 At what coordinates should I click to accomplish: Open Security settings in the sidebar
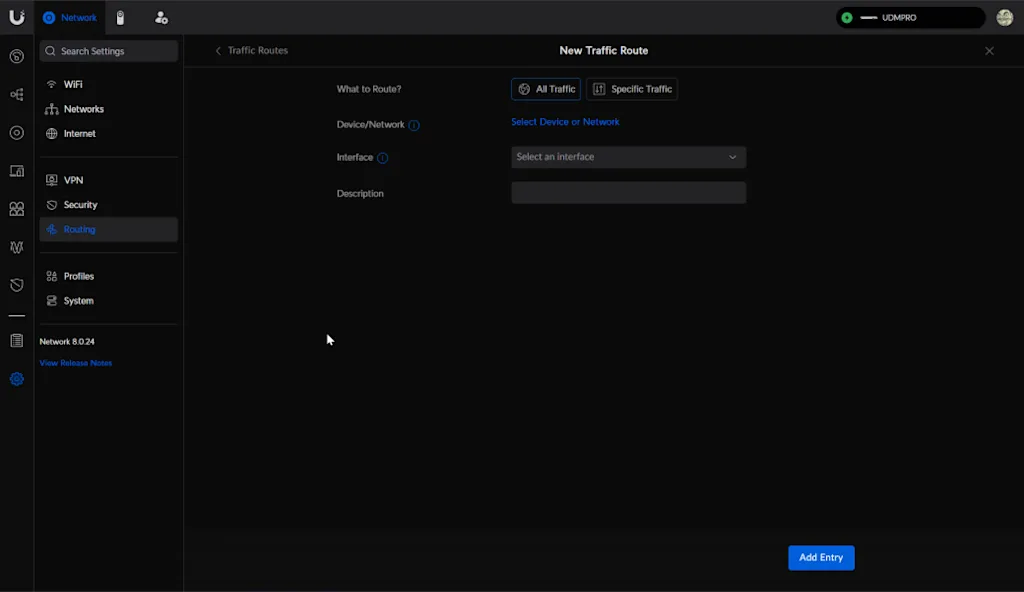click(108, 205)
